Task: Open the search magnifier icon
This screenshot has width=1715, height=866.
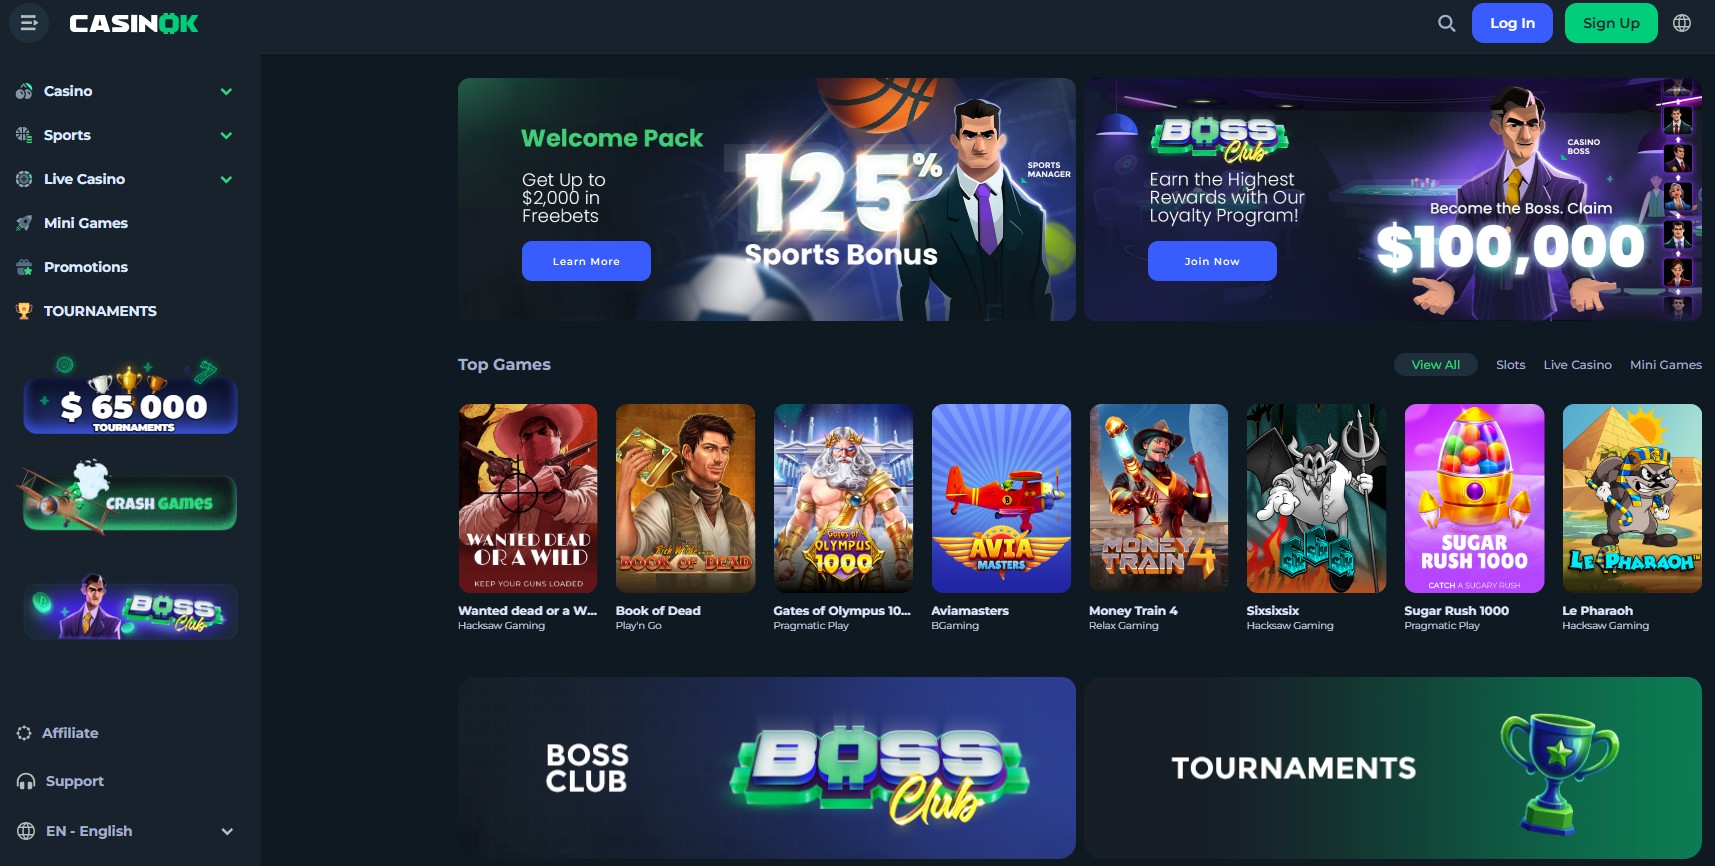Action: tap(1446, 23)
